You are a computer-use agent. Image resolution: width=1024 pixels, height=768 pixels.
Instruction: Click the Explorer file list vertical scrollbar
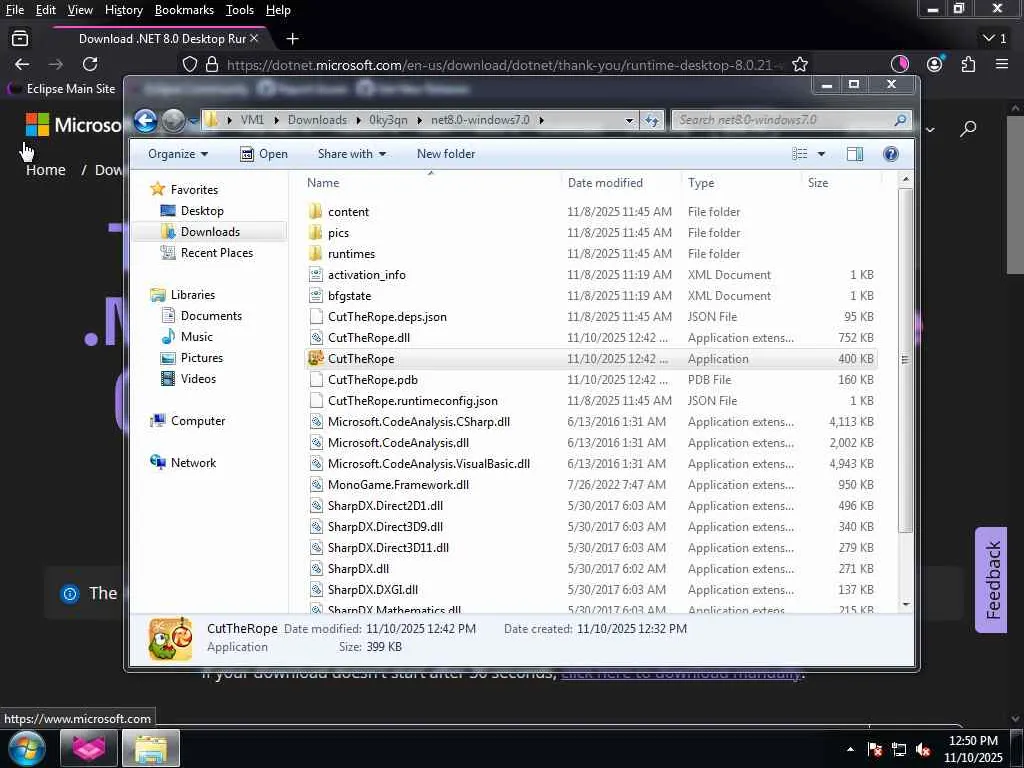pos(905,359)
